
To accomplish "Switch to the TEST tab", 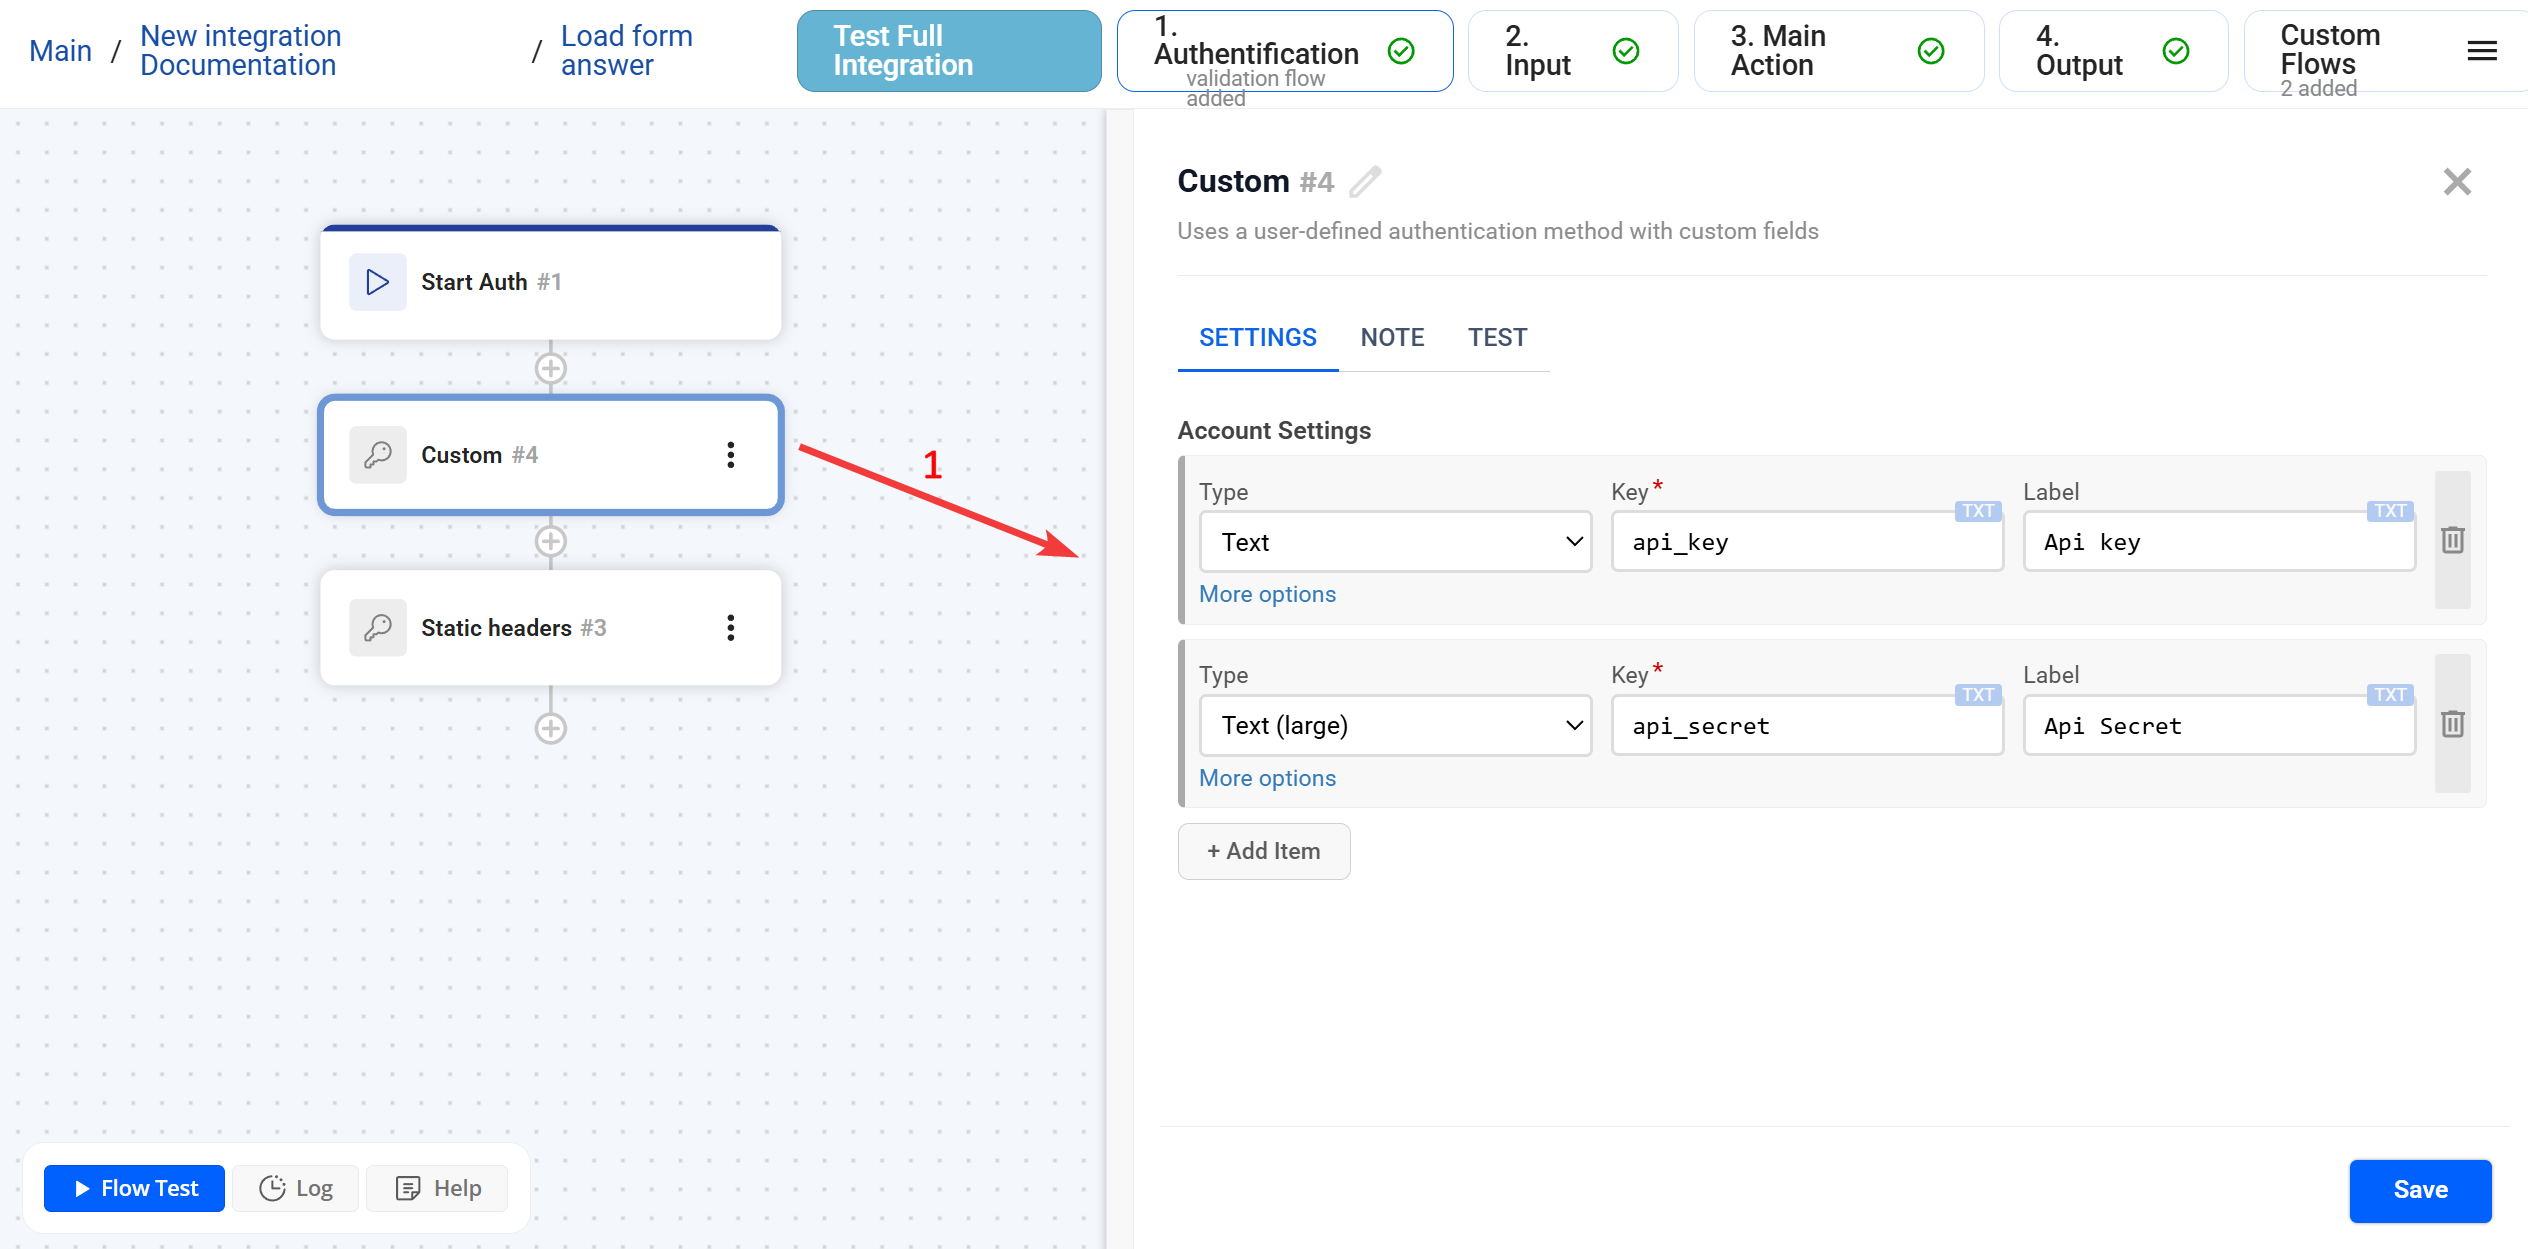I will pos(1497,338).
